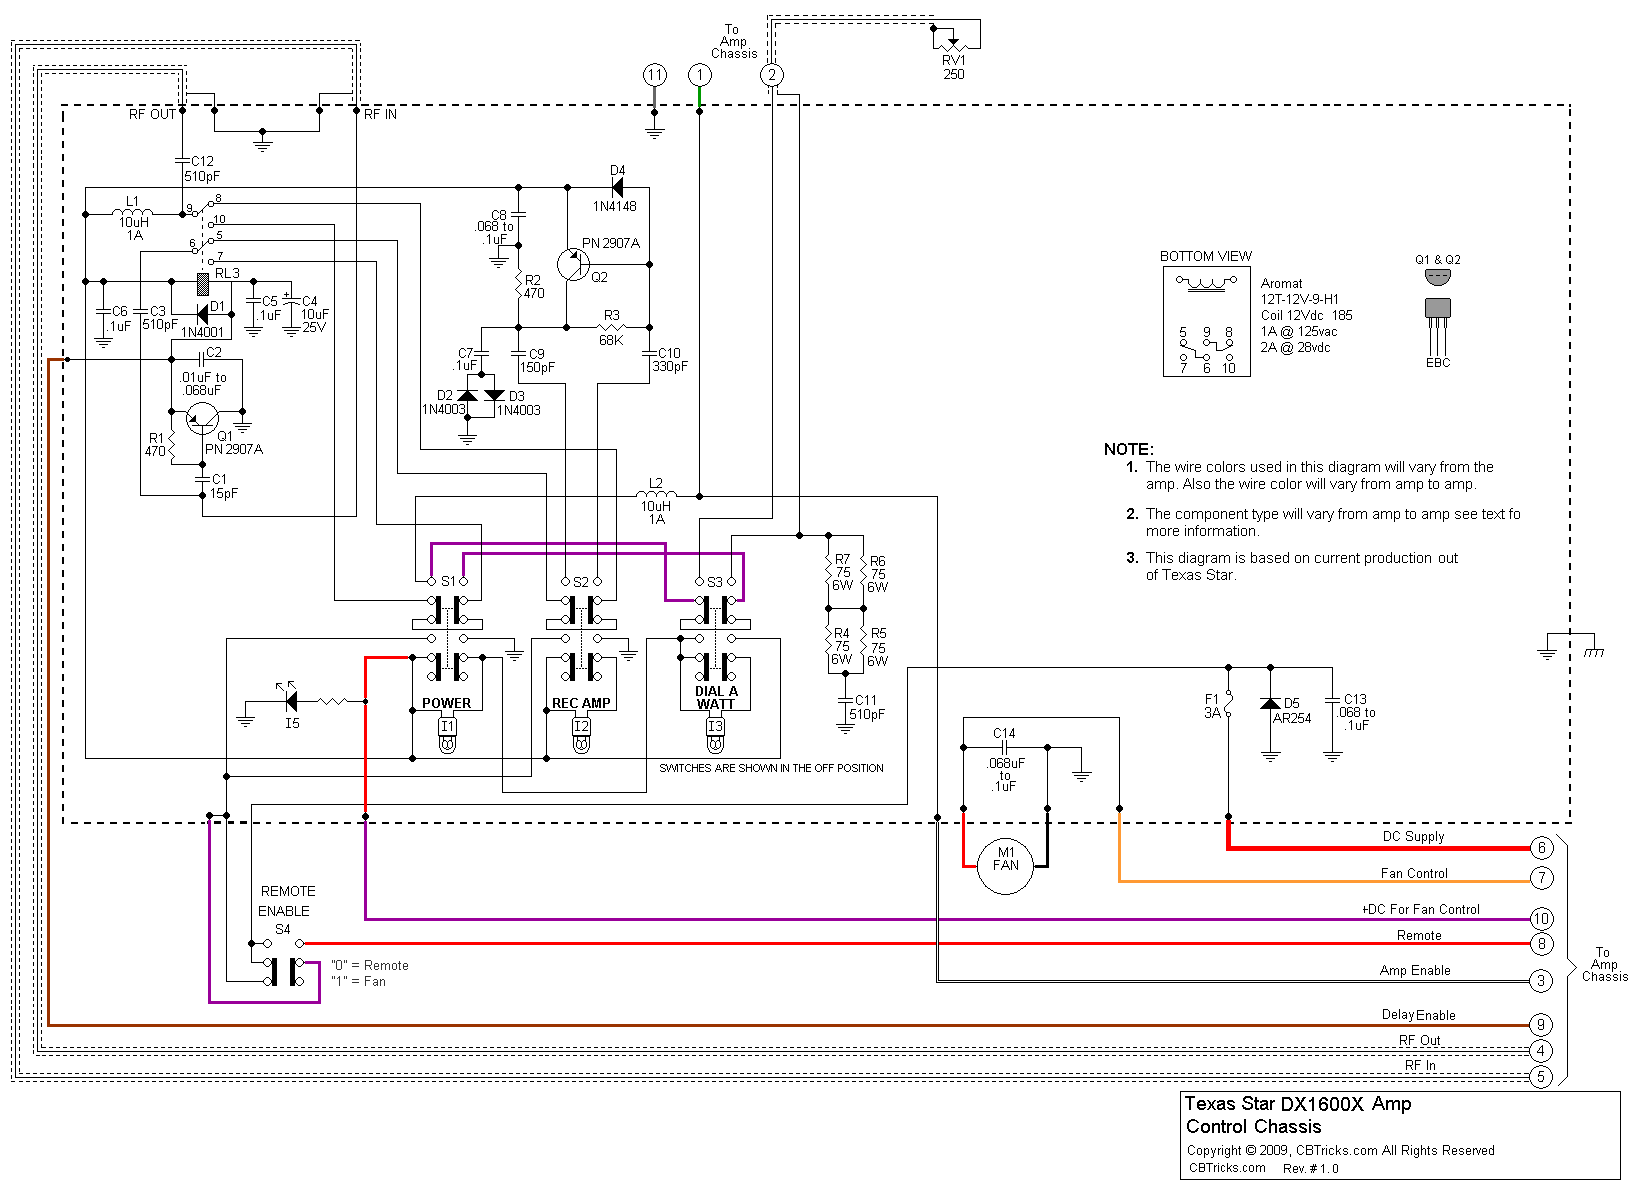
Task: Select the L2 10uH inductor symbol
Action: (656, 495)
